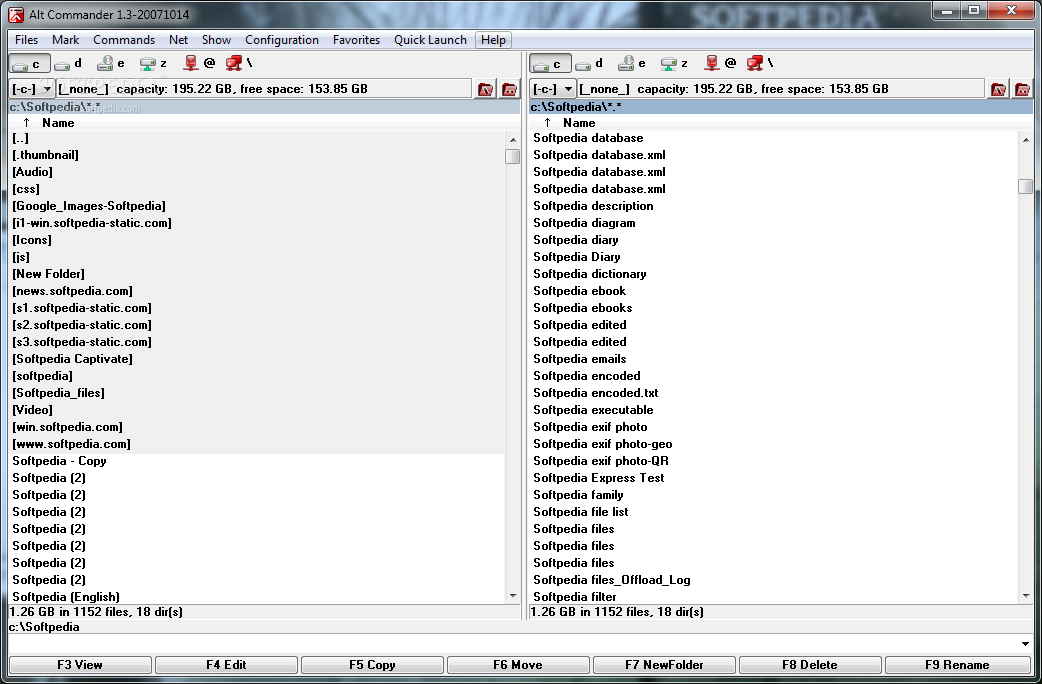Select drive c in the left panel
The image size is (1042, 684).
pos(29,64)
